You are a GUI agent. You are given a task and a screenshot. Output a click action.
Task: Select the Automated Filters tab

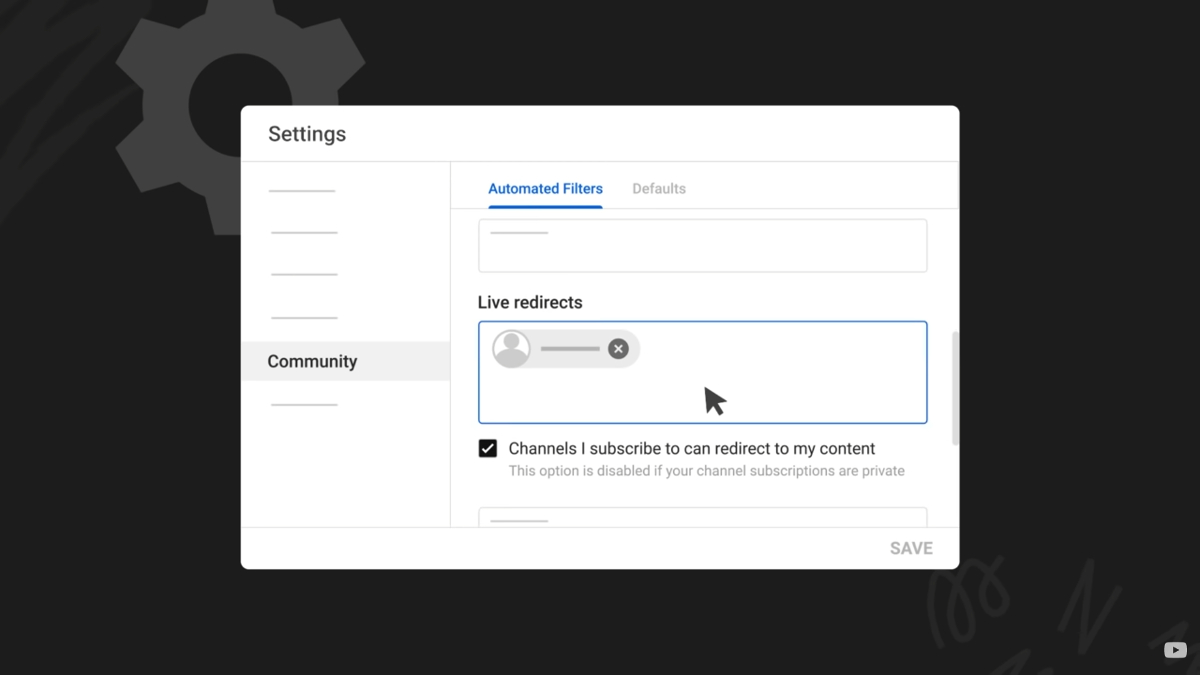(545, 189)
